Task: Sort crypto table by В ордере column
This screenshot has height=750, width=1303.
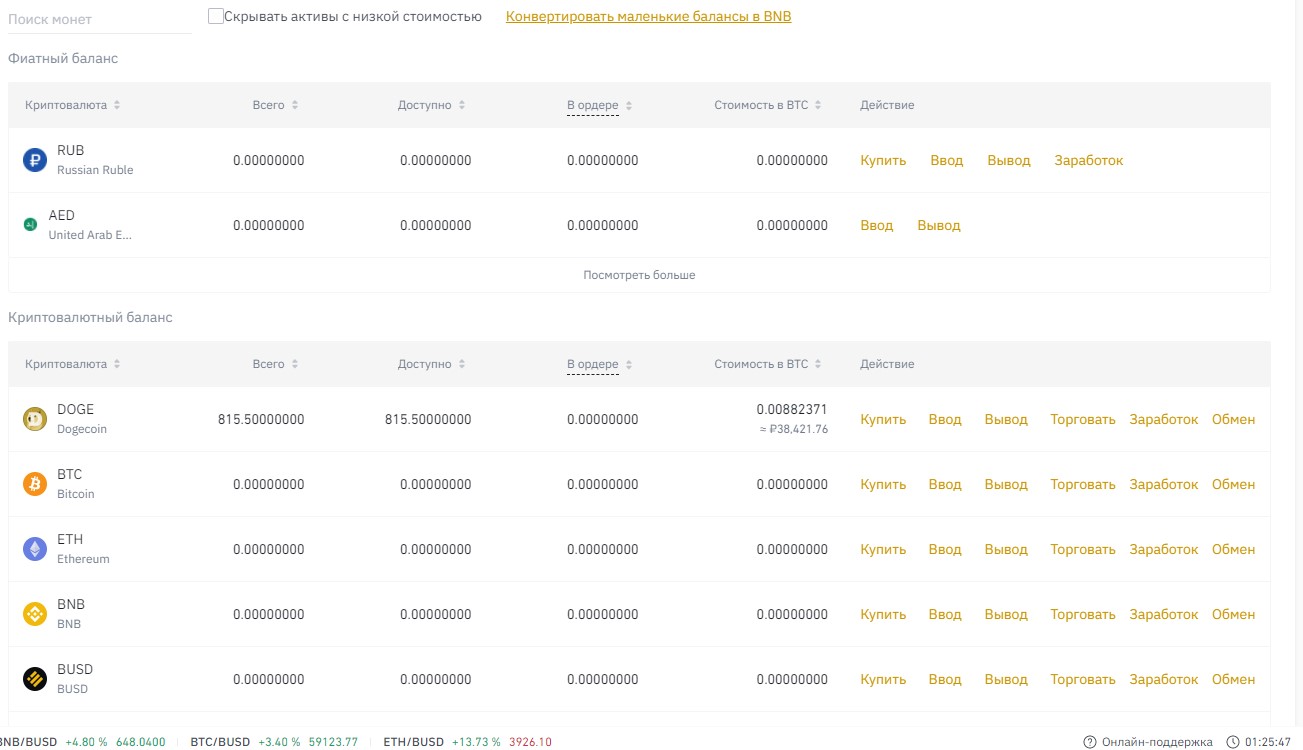Action: pyautogui.click(x=599, y=364)
